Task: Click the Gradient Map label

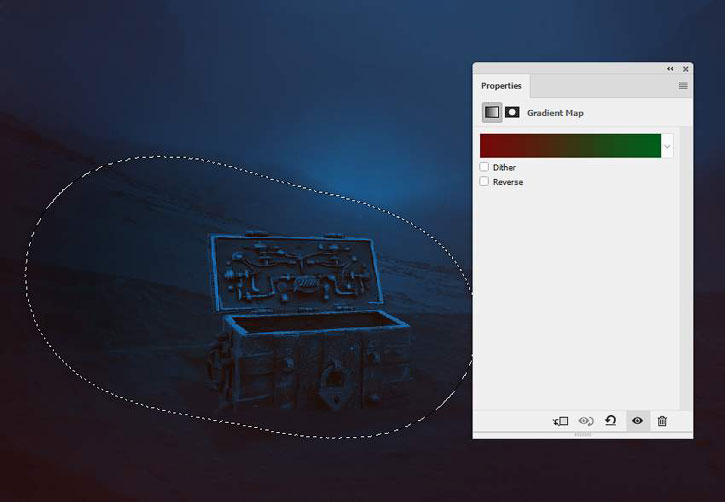Action: [x=555, y=113]
